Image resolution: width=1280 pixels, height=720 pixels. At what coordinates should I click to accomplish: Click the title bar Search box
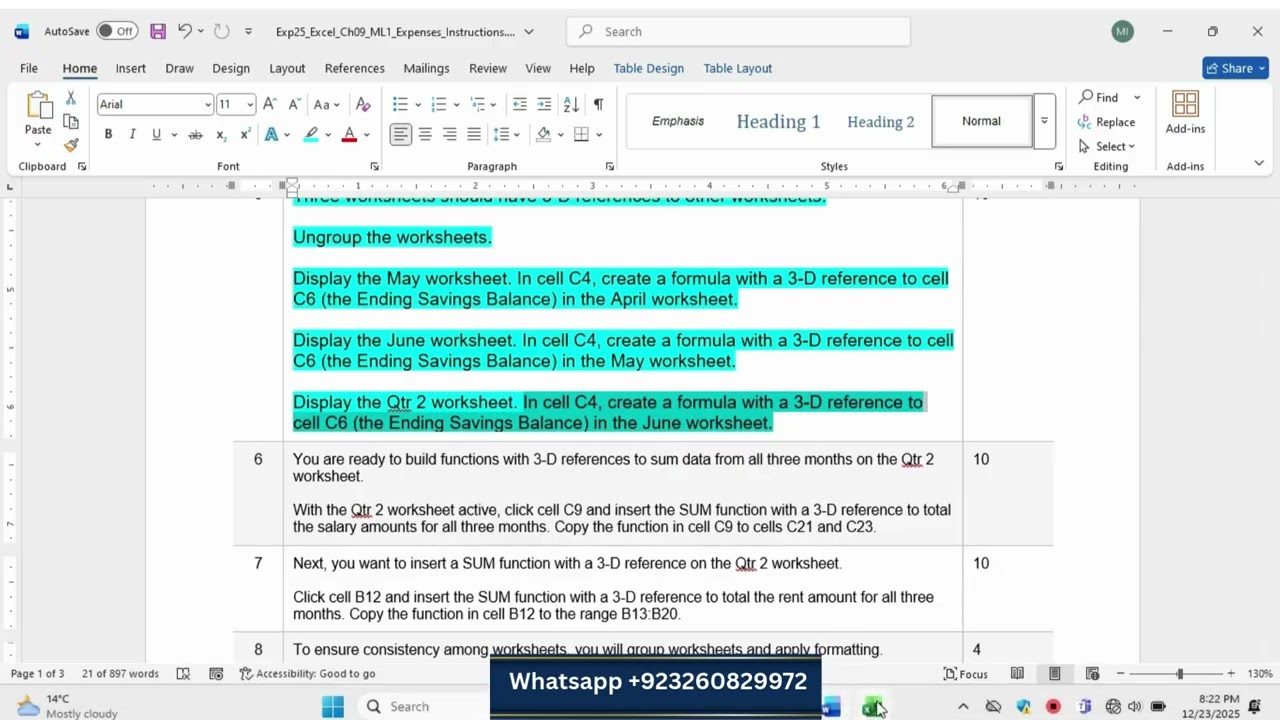pyautogui.click(x=738, y=31)
